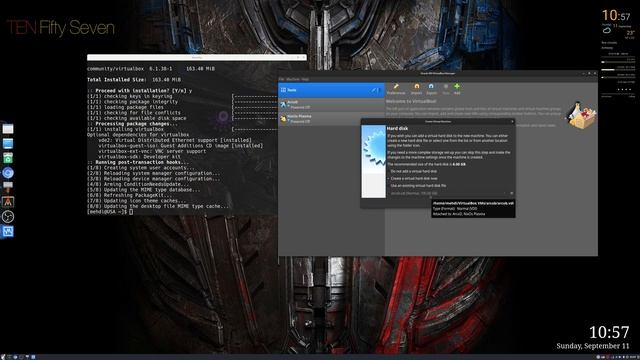Open the red 'A' dock icon
Screen dimensions: 640x360
(x=8, y=202)
